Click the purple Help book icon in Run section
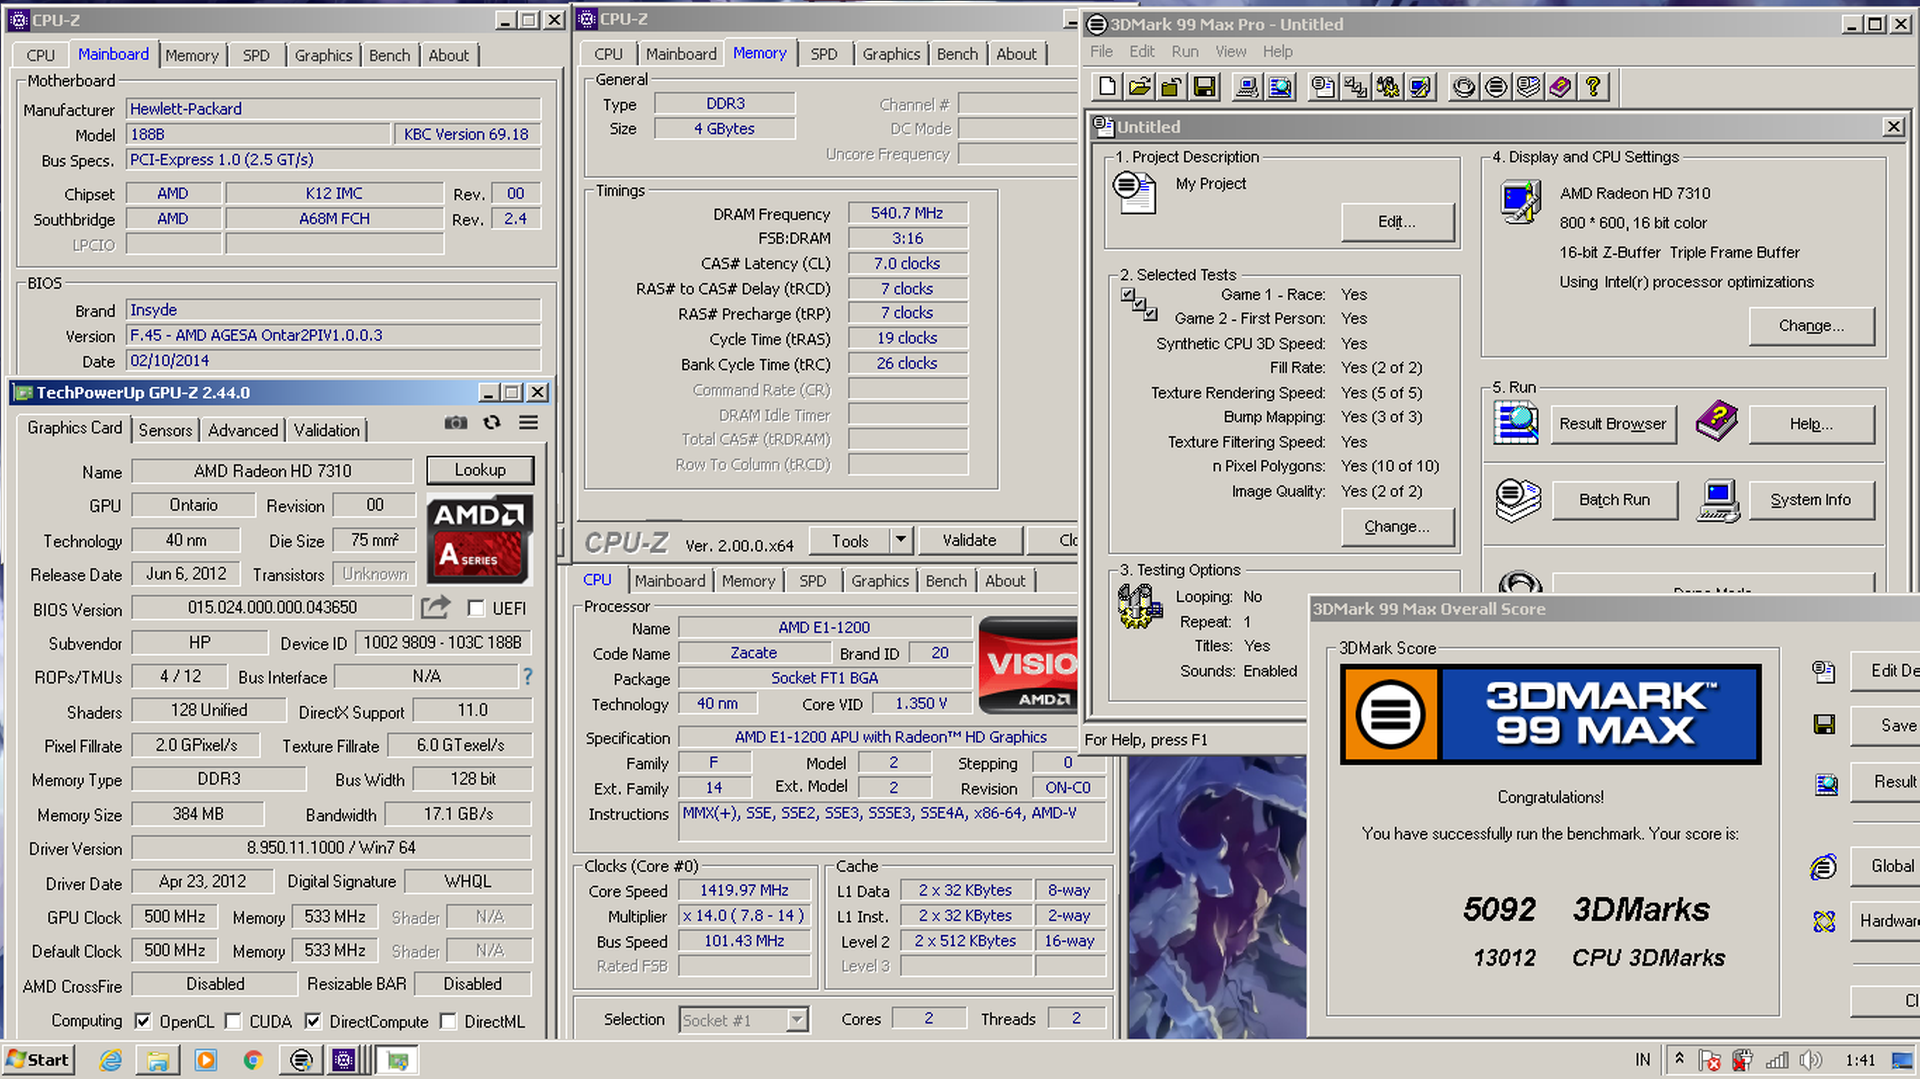Screen dimensions: 1920x1079 [1717, 421]
